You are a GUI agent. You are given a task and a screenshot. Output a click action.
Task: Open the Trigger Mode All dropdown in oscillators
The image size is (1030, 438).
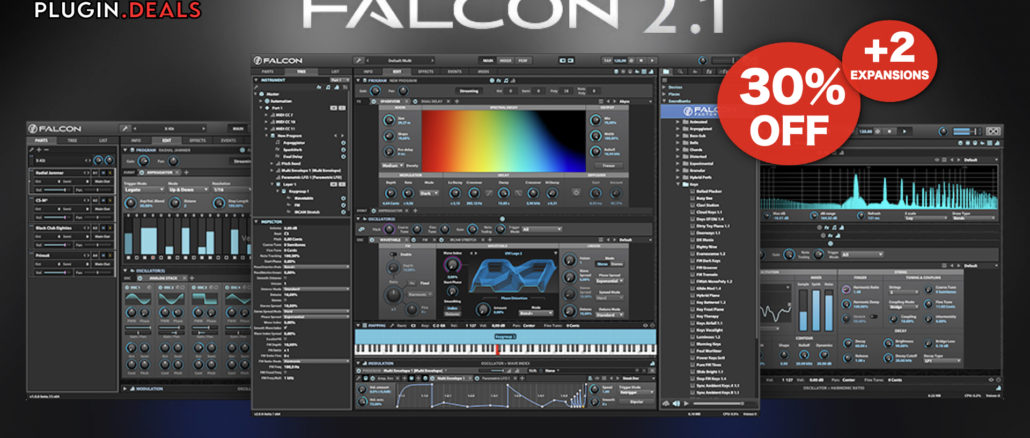click(x=541, y=229)
